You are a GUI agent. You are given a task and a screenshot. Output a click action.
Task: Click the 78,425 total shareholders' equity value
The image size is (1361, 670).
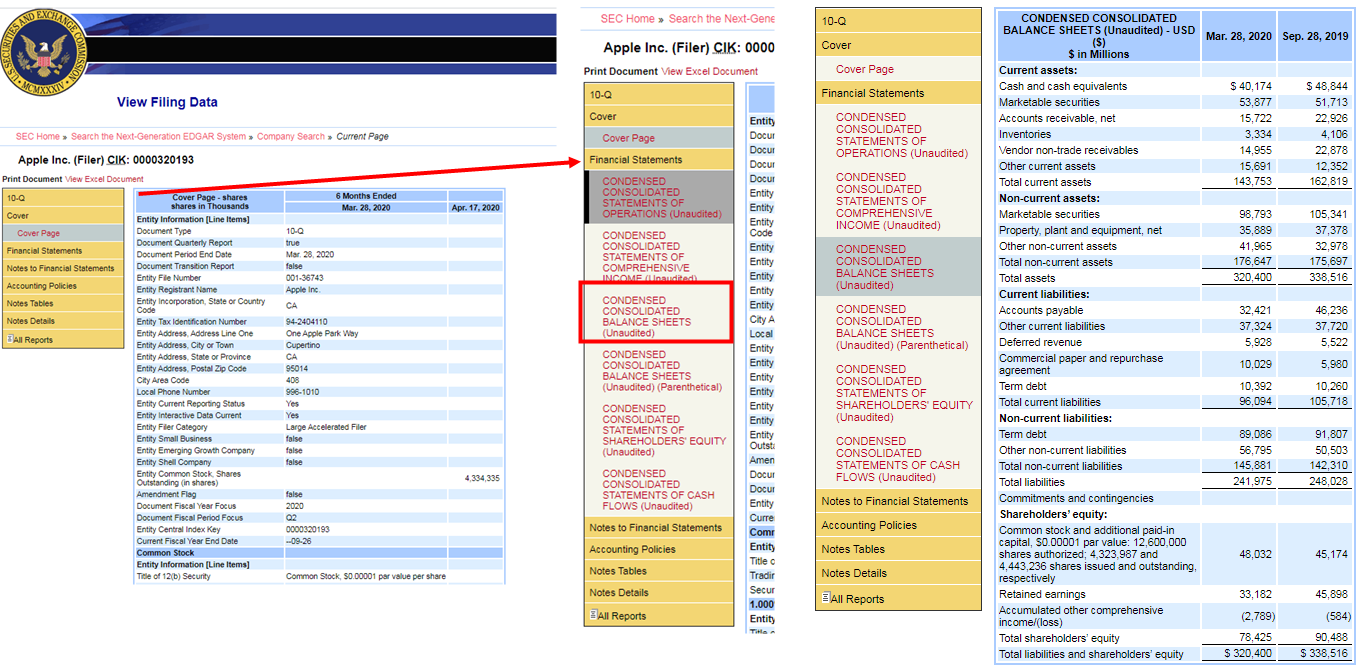(1258, 638)
